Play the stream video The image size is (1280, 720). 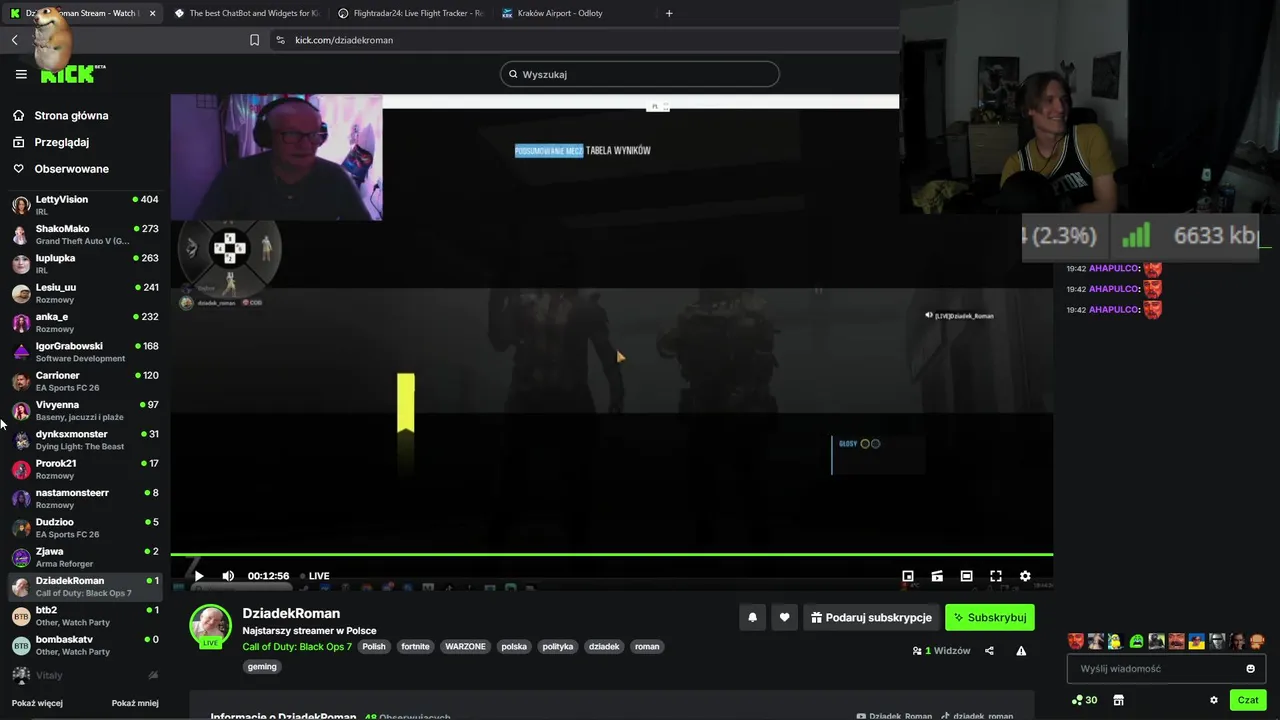click(x=199, y=576)
